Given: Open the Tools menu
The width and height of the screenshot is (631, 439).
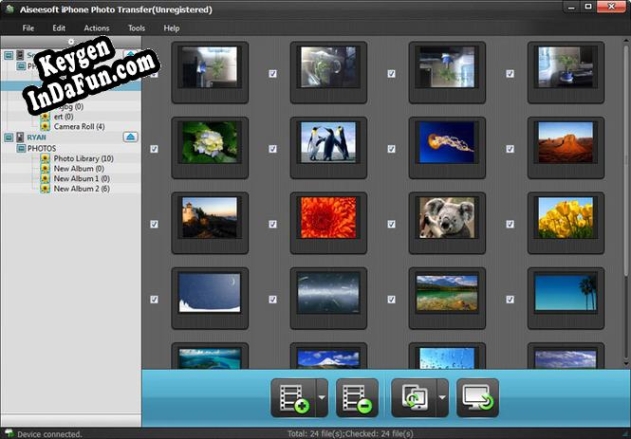Looking at the screenshot, I should 136,28.
